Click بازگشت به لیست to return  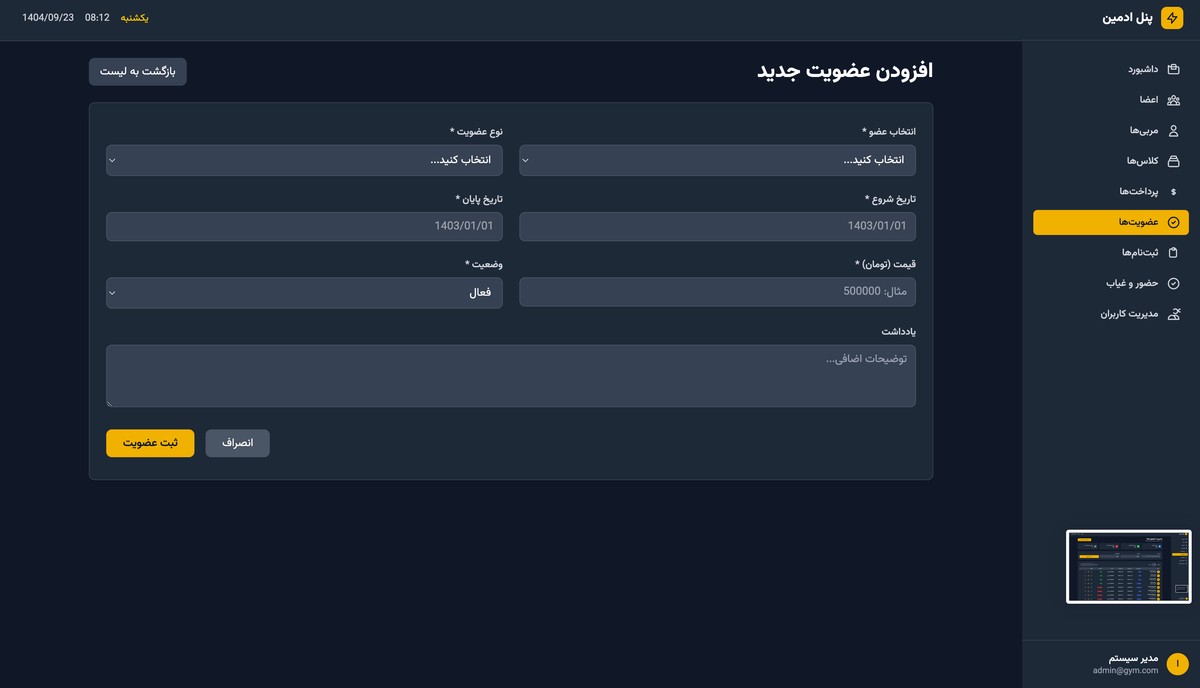tap(137, 71)
